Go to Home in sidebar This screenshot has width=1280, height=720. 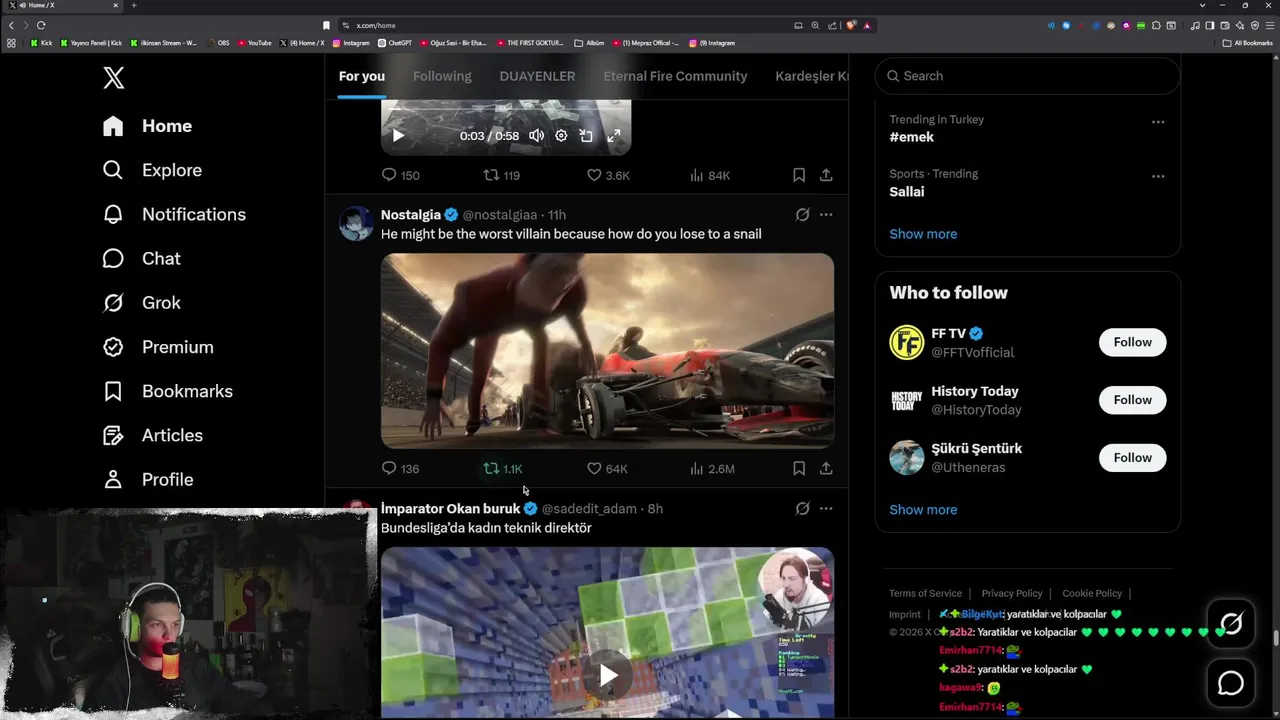click(x=147, y=126)
